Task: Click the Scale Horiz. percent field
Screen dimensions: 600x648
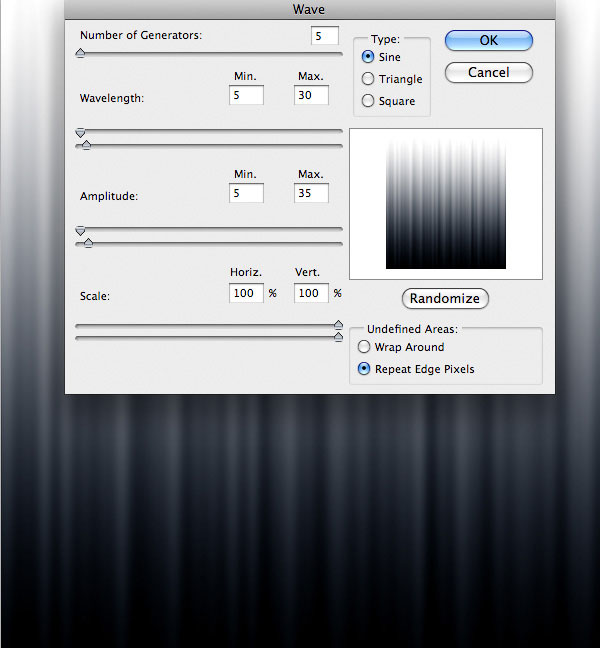Action: point(246,293)
